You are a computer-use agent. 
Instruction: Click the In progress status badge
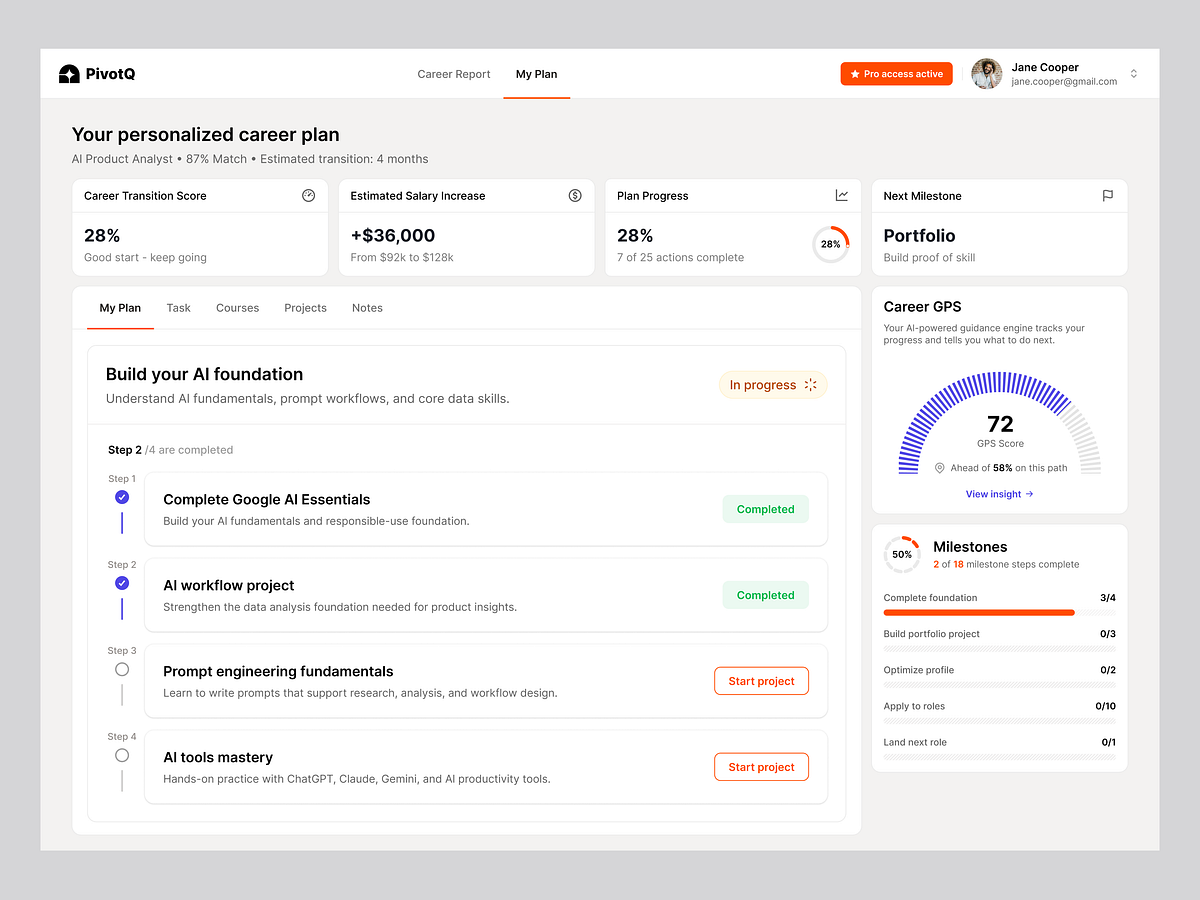(773, 385)
